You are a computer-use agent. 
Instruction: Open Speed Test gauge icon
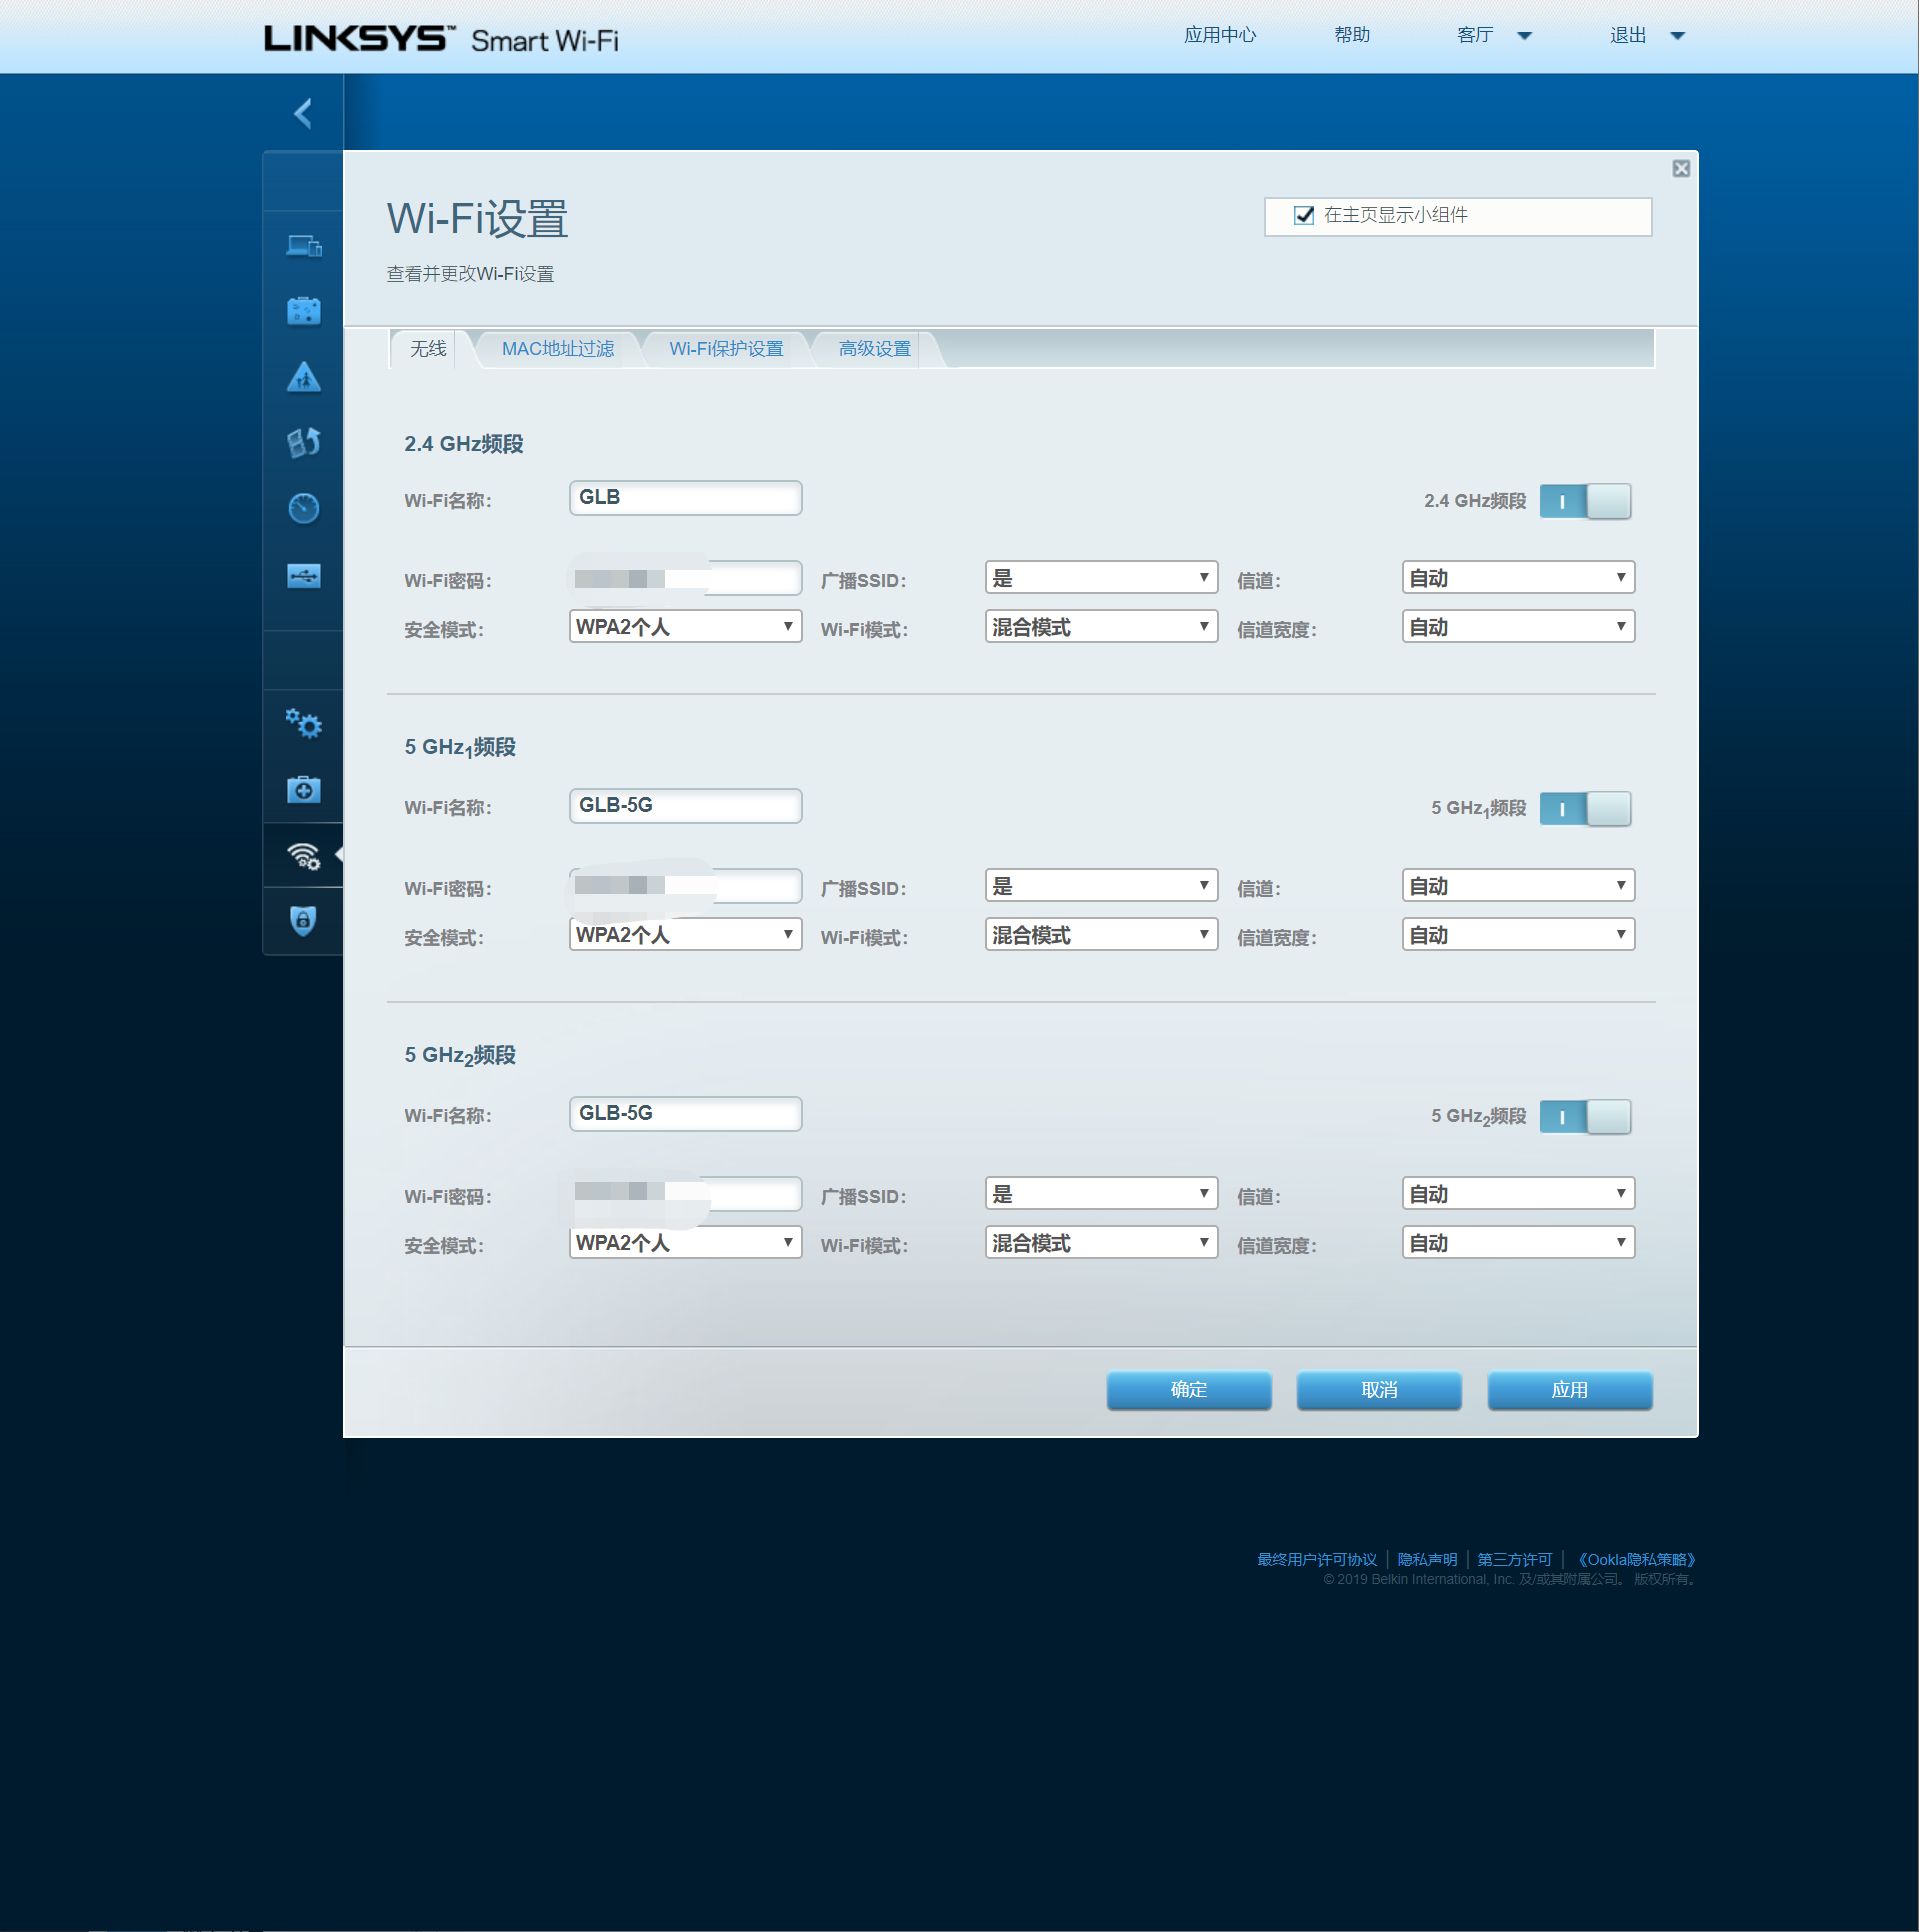[303, 508]
